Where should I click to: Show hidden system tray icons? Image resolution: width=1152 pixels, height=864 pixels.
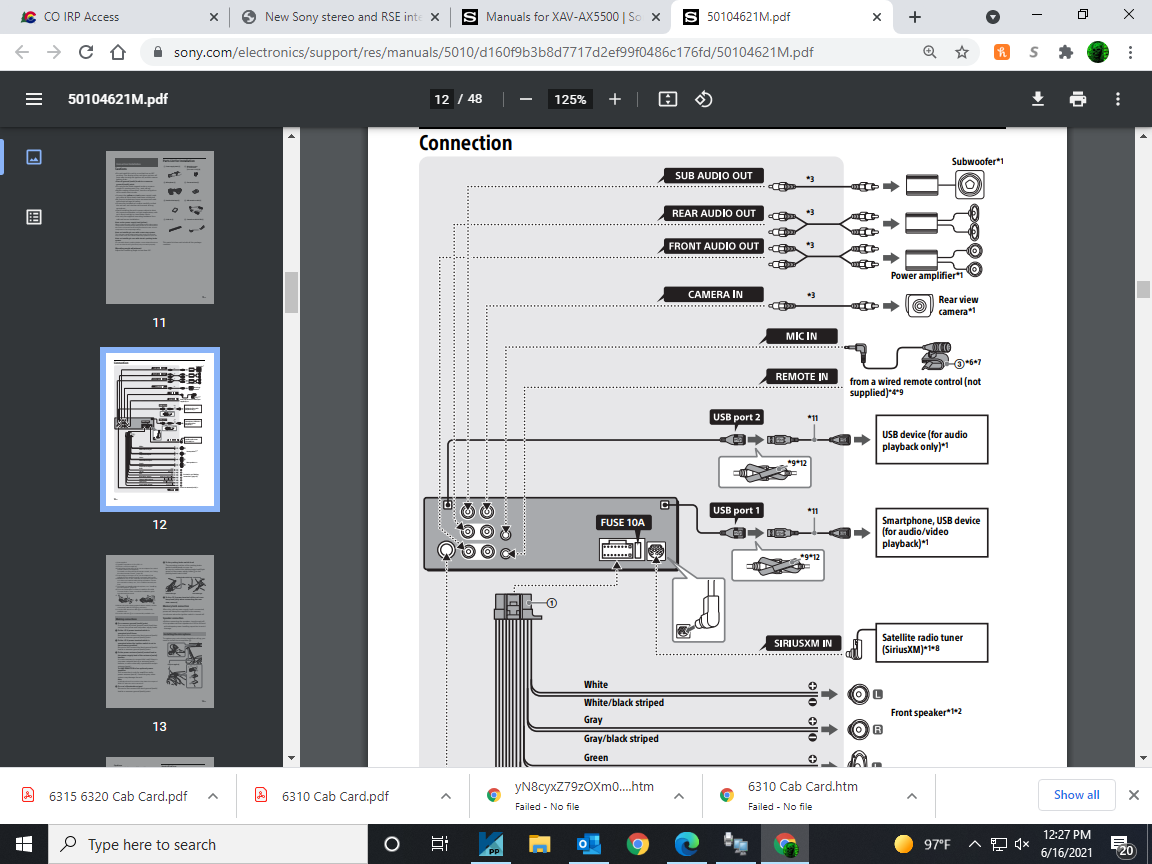point(974,843)
